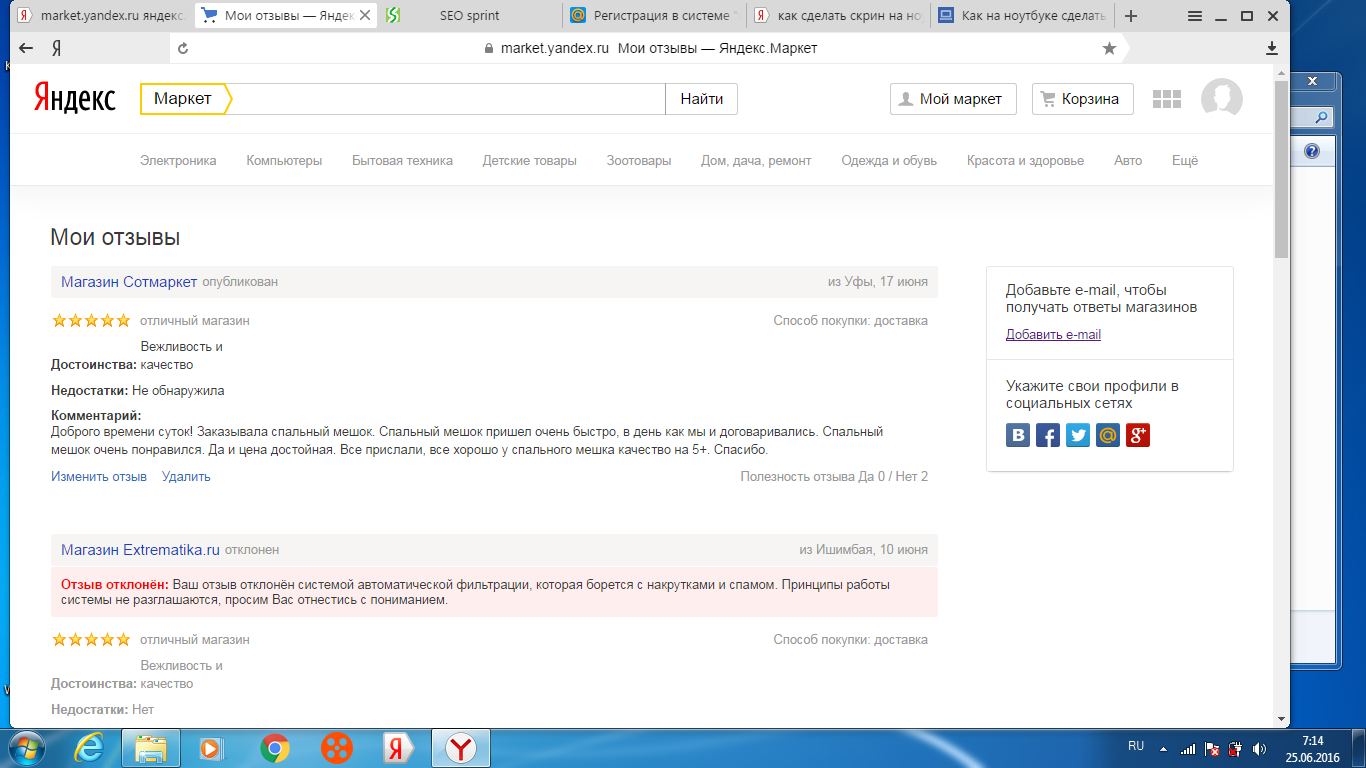Open Магазин Сотмаркет link
Image resolution: width=1366 pixels, height=768 pixels.
pos(129,282)
